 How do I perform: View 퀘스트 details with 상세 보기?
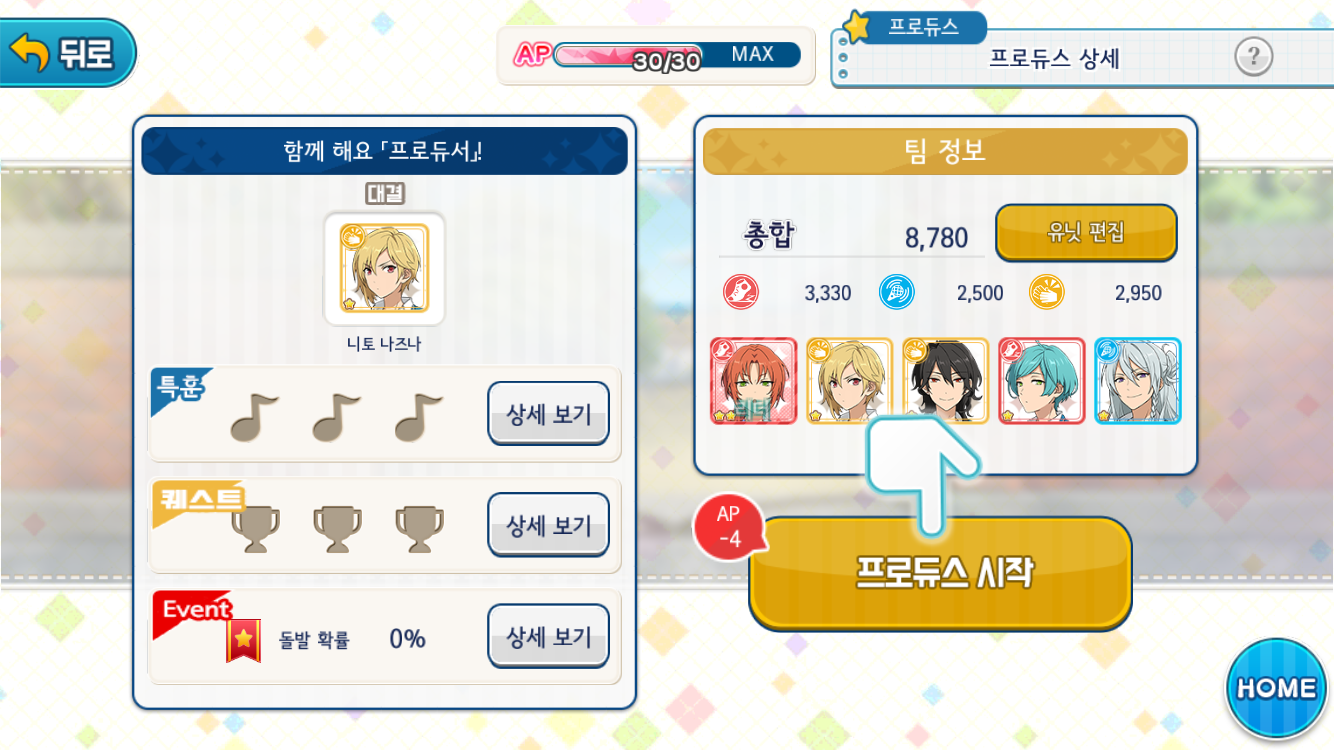pos(548,525)
